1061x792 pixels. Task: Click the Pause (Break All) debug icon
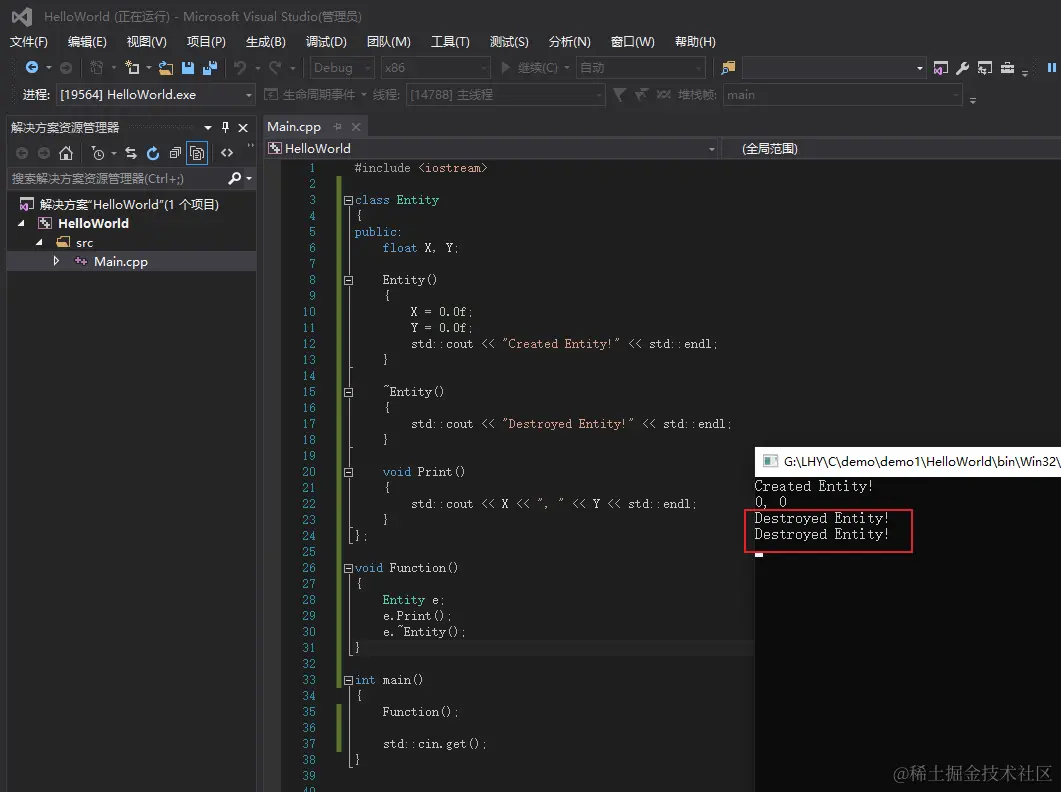1052,68
